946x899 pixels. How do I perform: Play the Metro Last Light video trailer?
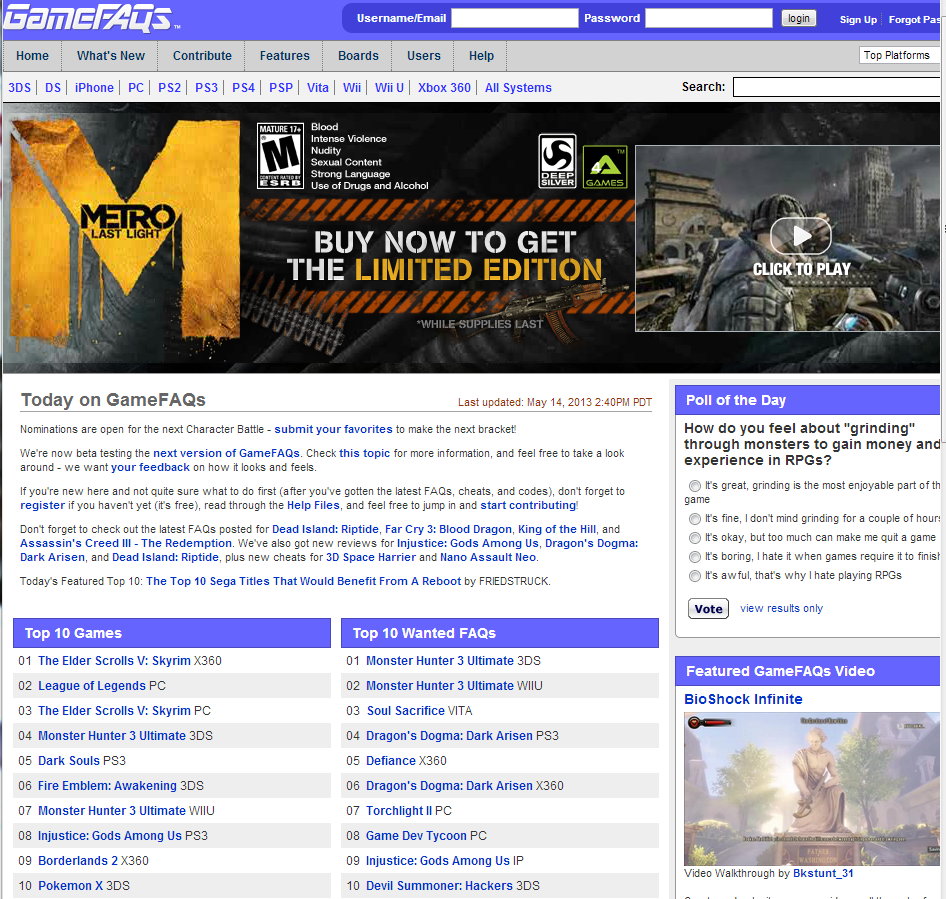click(x=800, y=237)
